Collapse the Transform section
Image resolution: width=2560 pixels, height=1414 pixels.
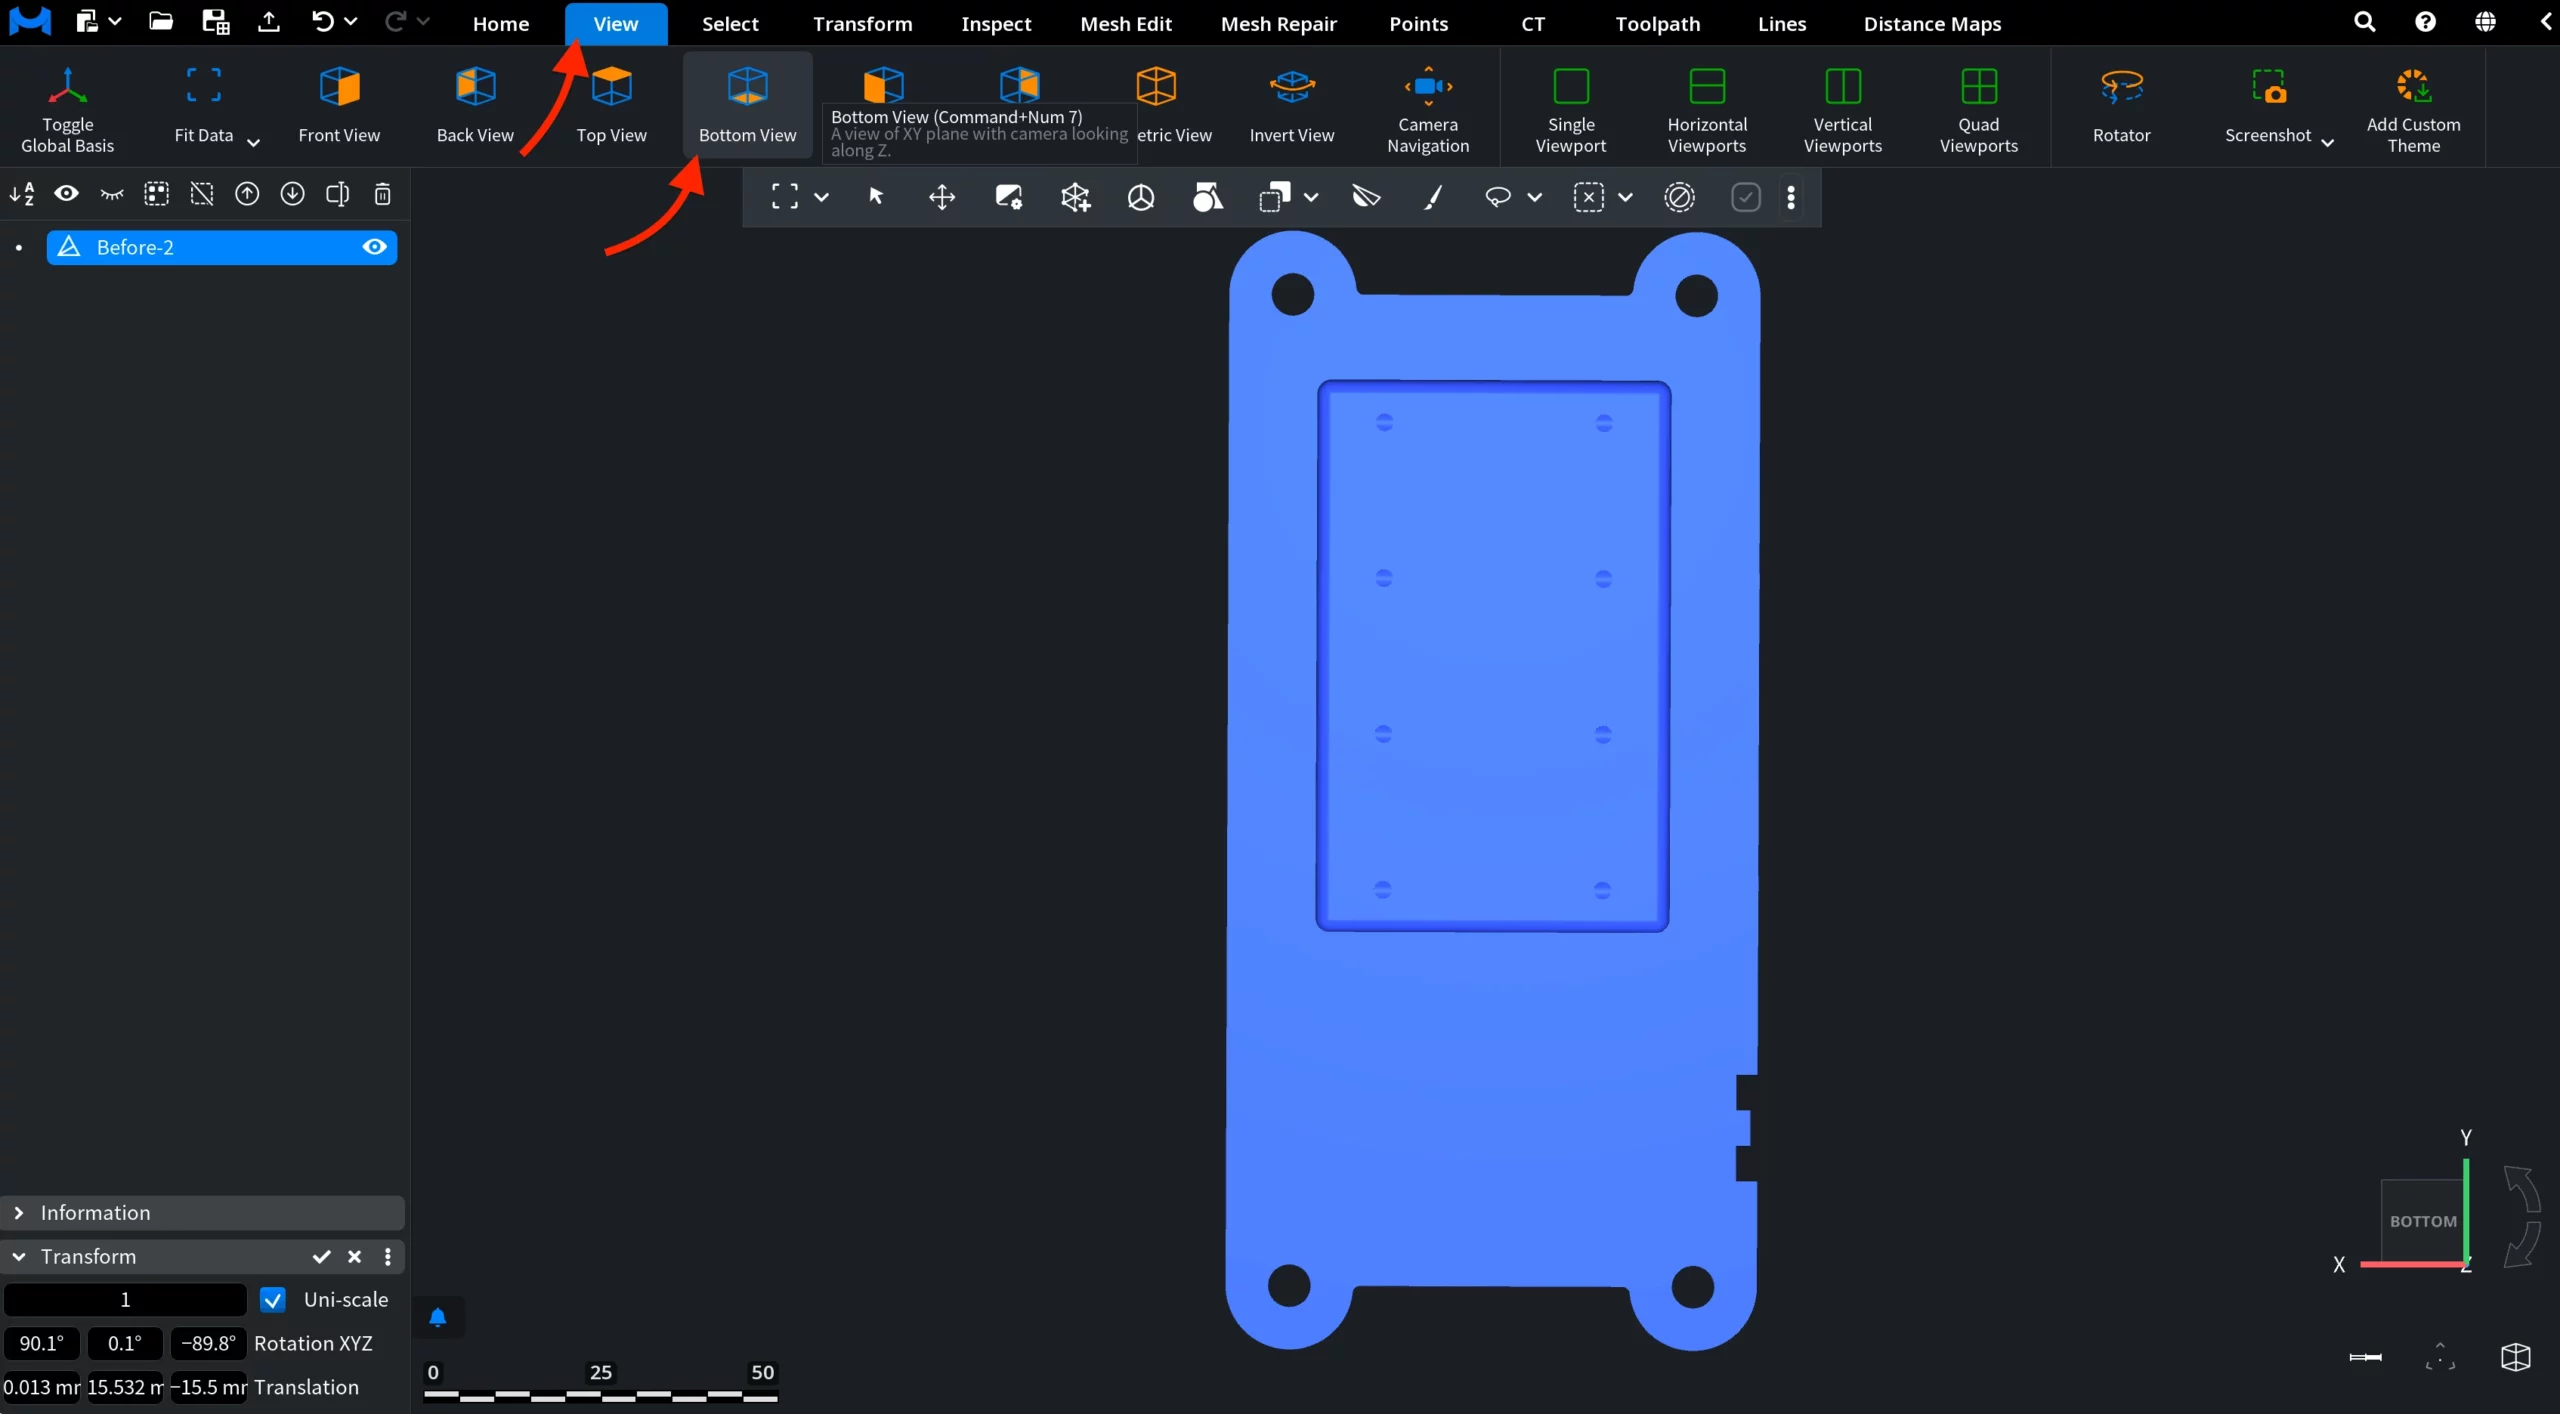pos(19,1257)
